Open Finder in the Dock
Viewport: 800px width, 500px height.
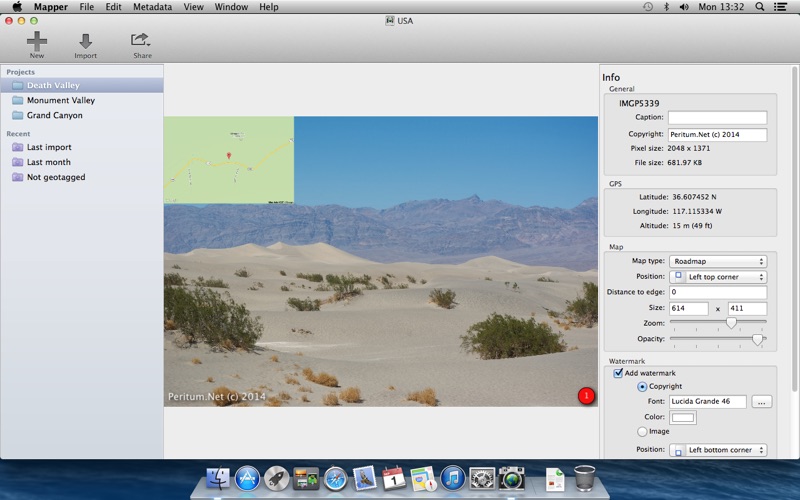click(218, 479)
